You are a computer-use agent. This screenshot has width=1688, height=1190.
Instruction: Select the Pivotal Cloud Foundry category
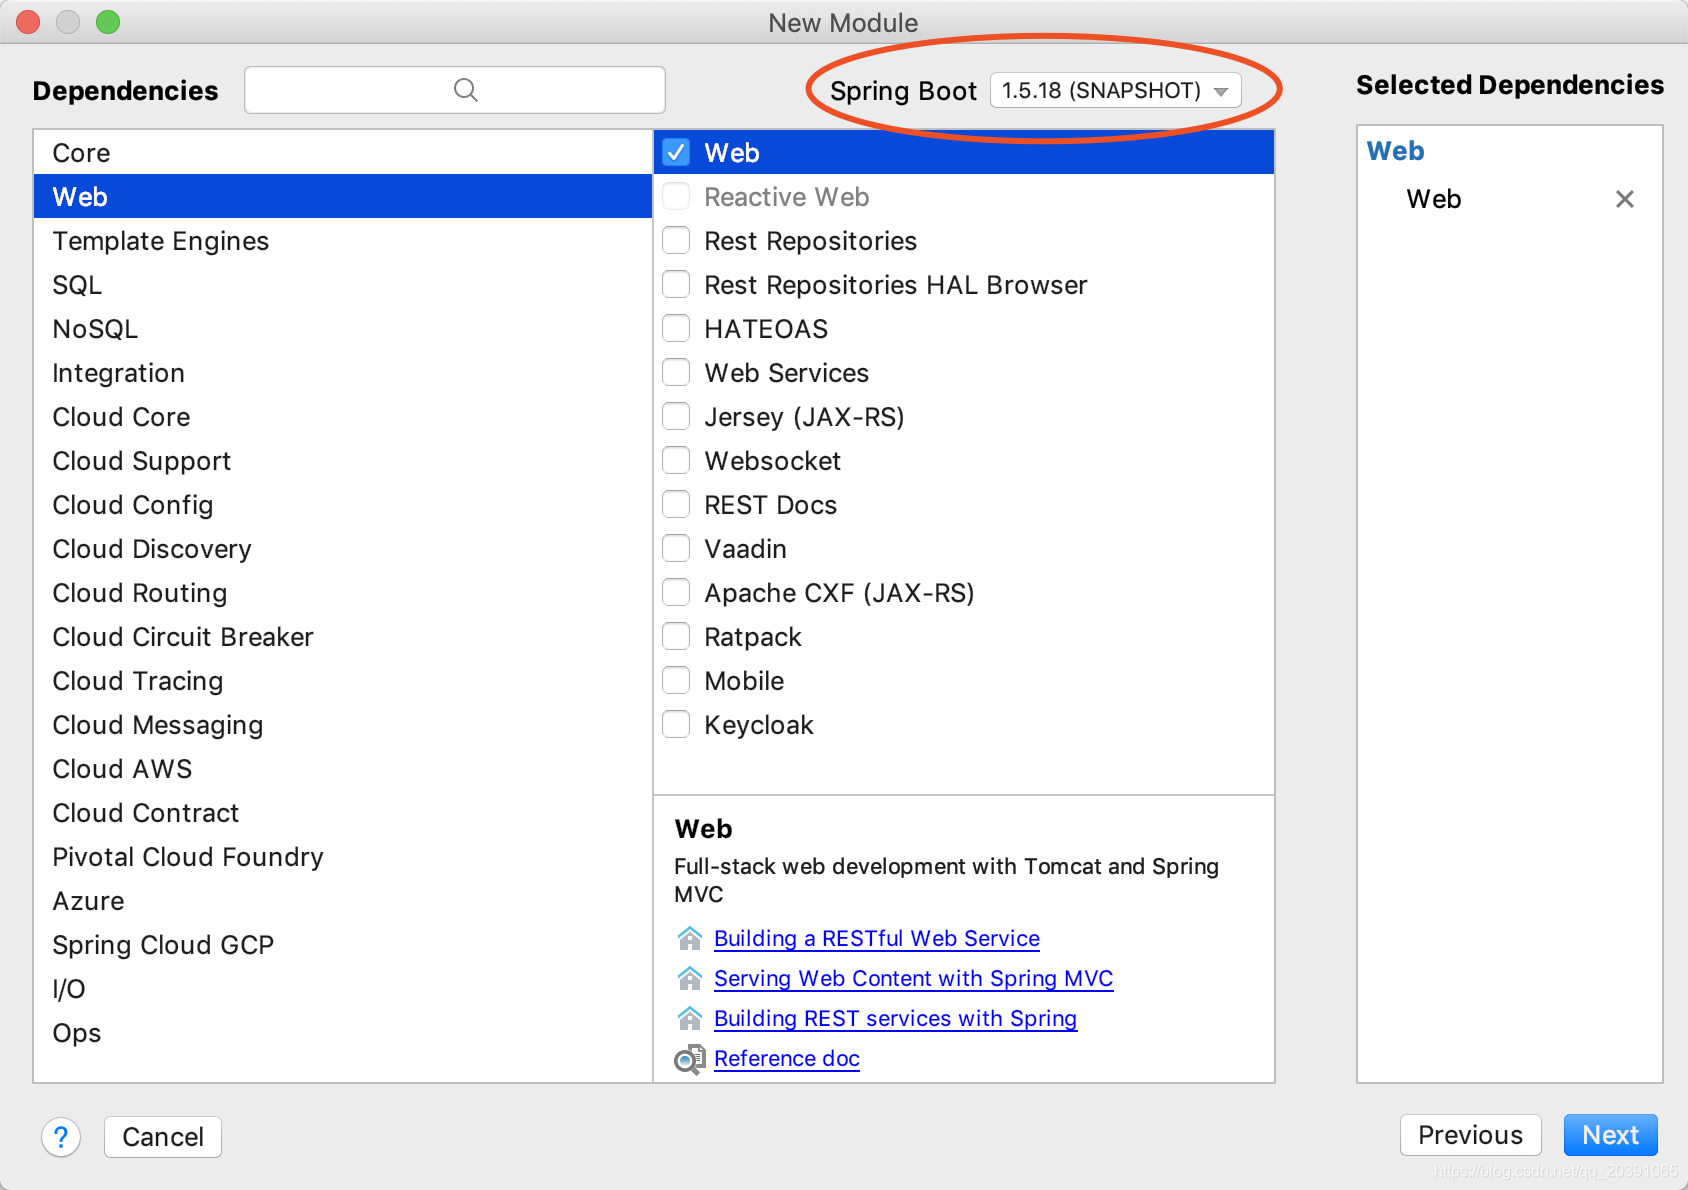[343, 857]
